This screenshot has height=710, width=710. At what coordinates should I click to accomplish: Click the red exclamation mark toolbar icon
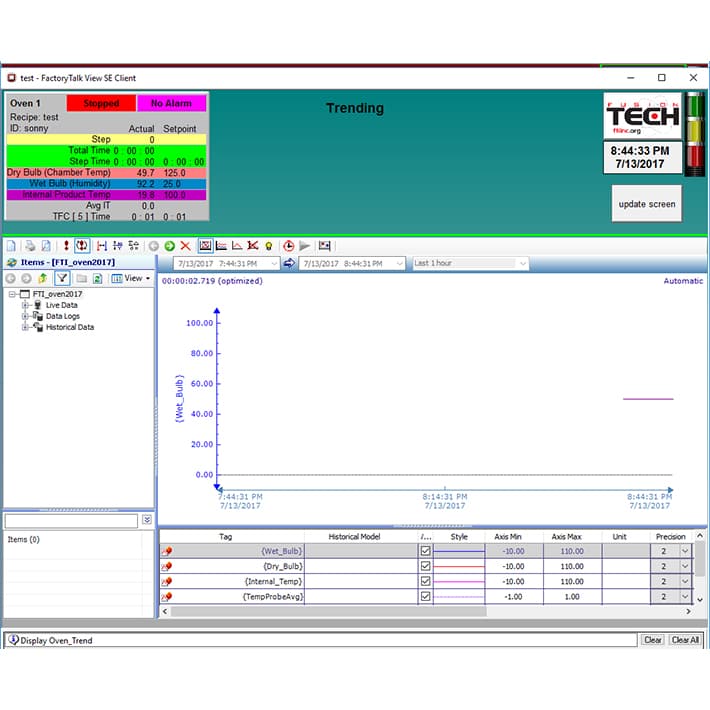tap(66, 246)
